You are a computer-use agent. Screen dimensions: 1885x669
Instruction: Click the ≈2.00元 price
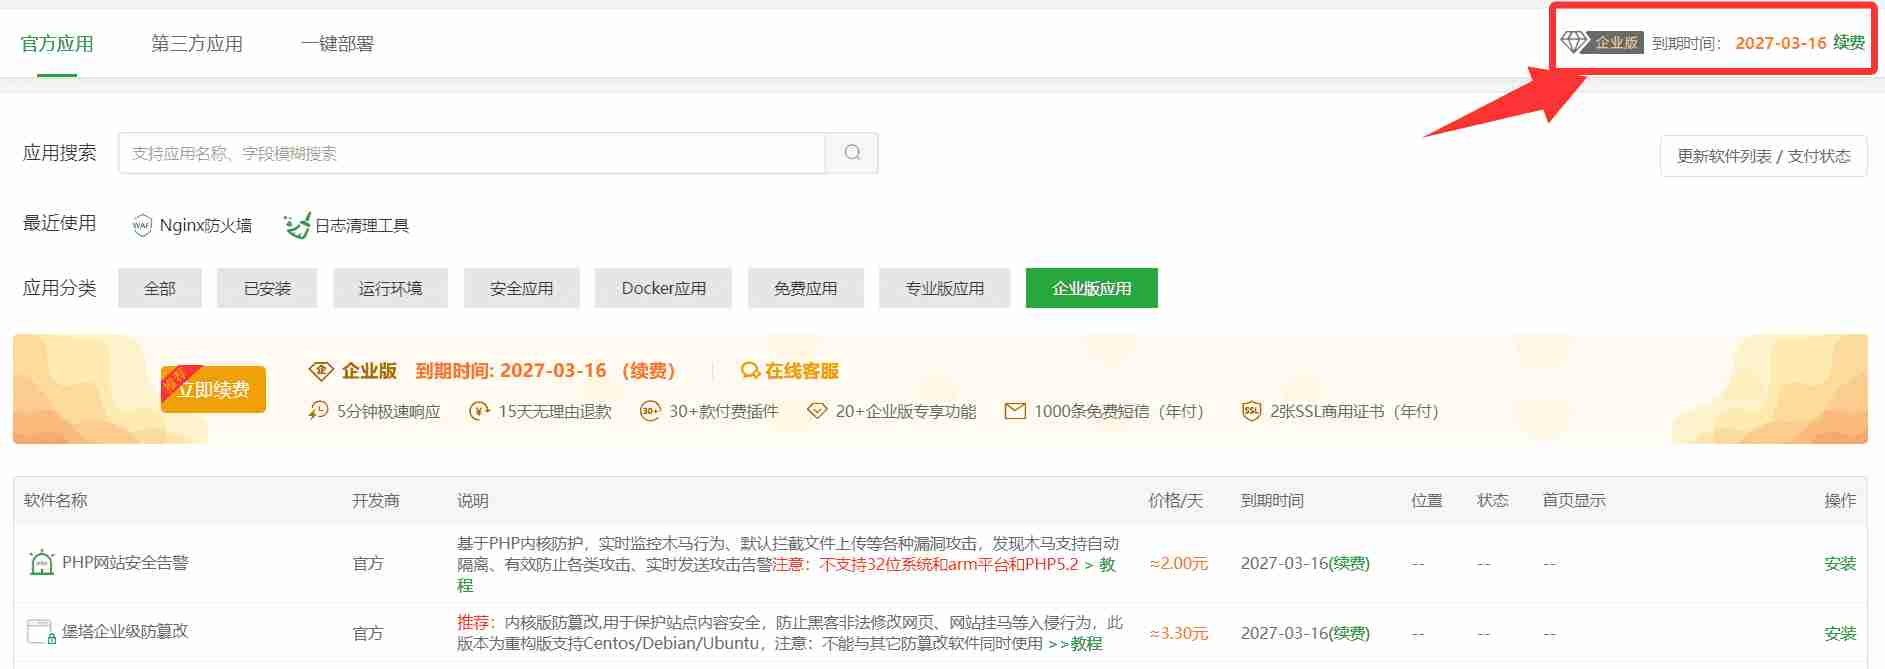pyautogui.click(x=1179, y=564)
